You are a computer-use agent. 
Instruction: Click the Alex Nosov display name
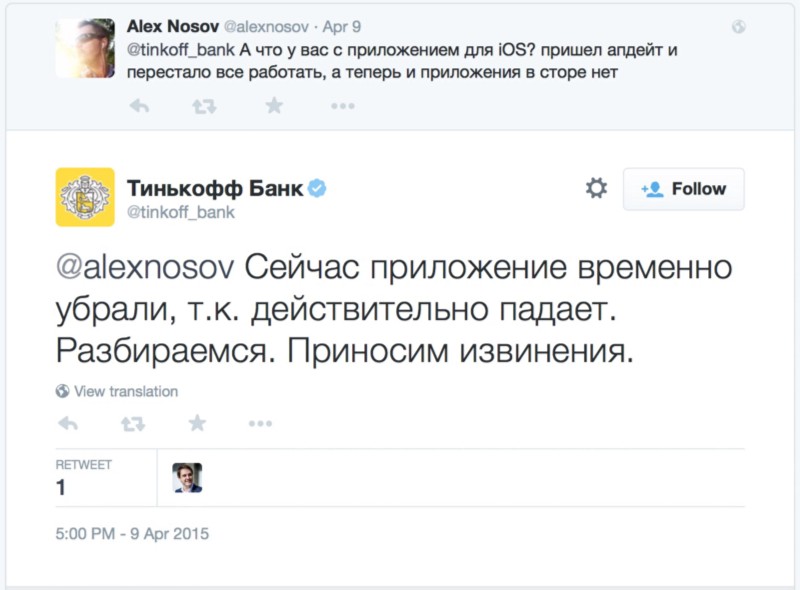pyautogui.click(x=165, y=23)
